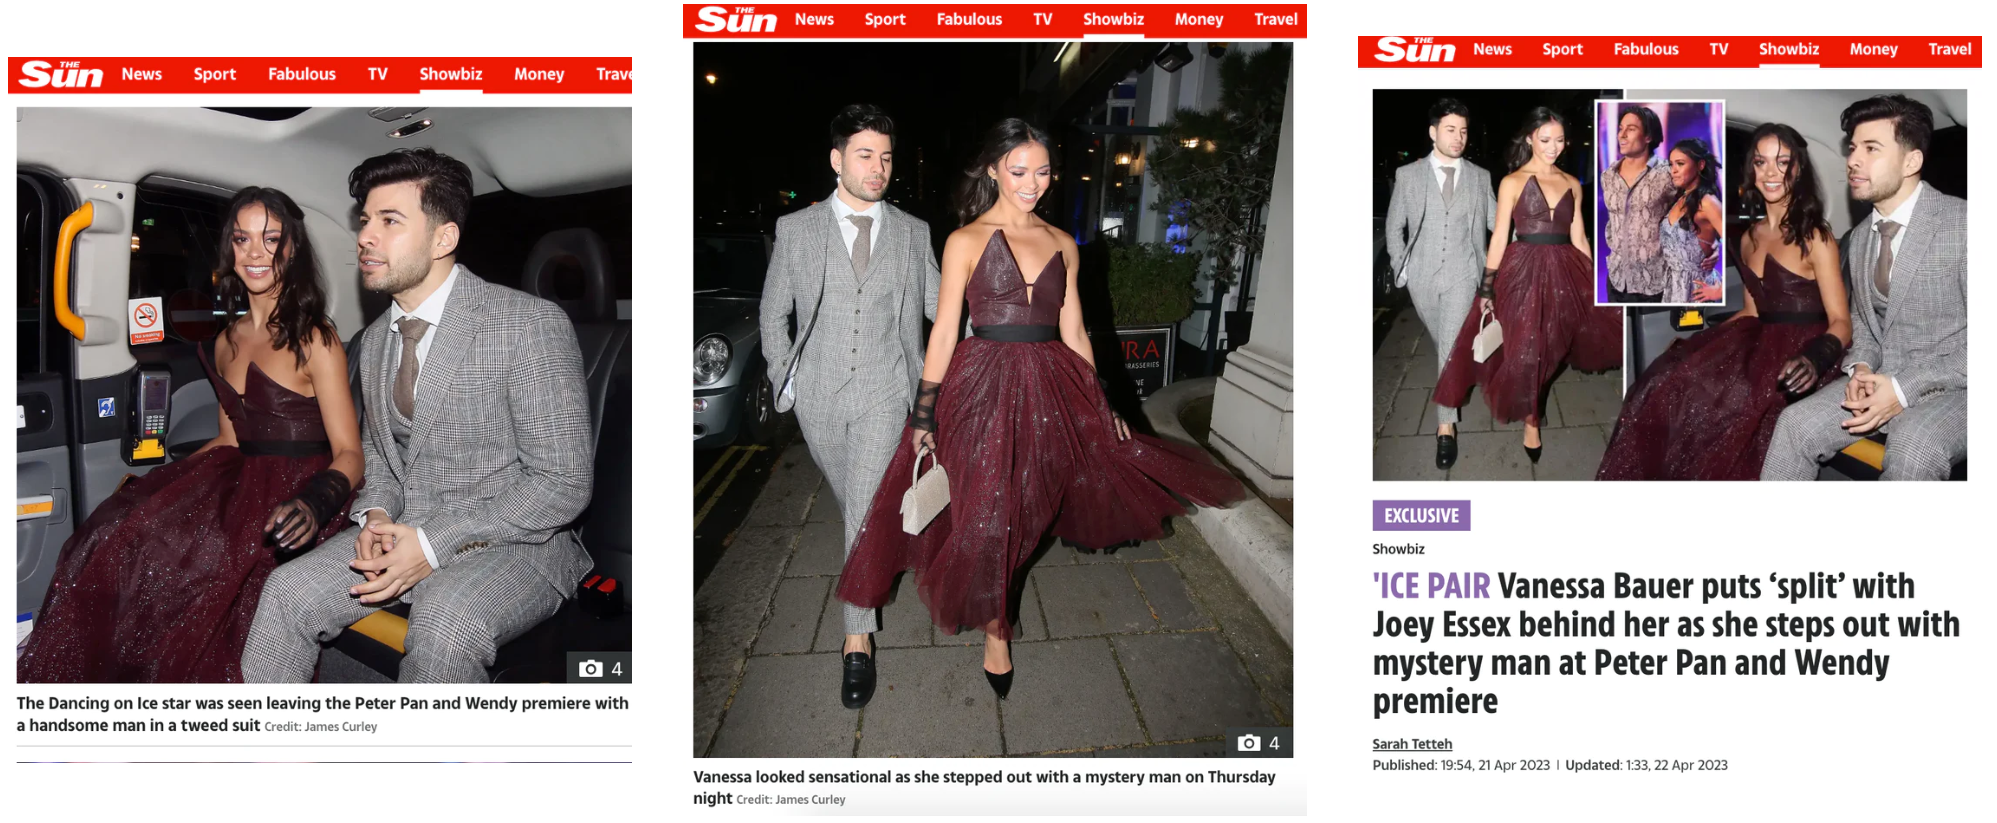The height and width of the screenshot is (823, 1997).
Task: Open author Sarah Tetteh's profile link
Action: 1412,744
